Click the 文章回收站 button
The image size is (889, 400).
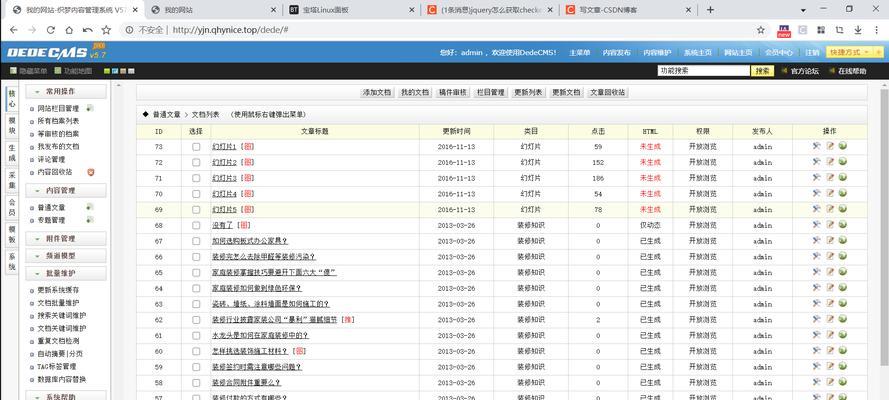[608, 92]
